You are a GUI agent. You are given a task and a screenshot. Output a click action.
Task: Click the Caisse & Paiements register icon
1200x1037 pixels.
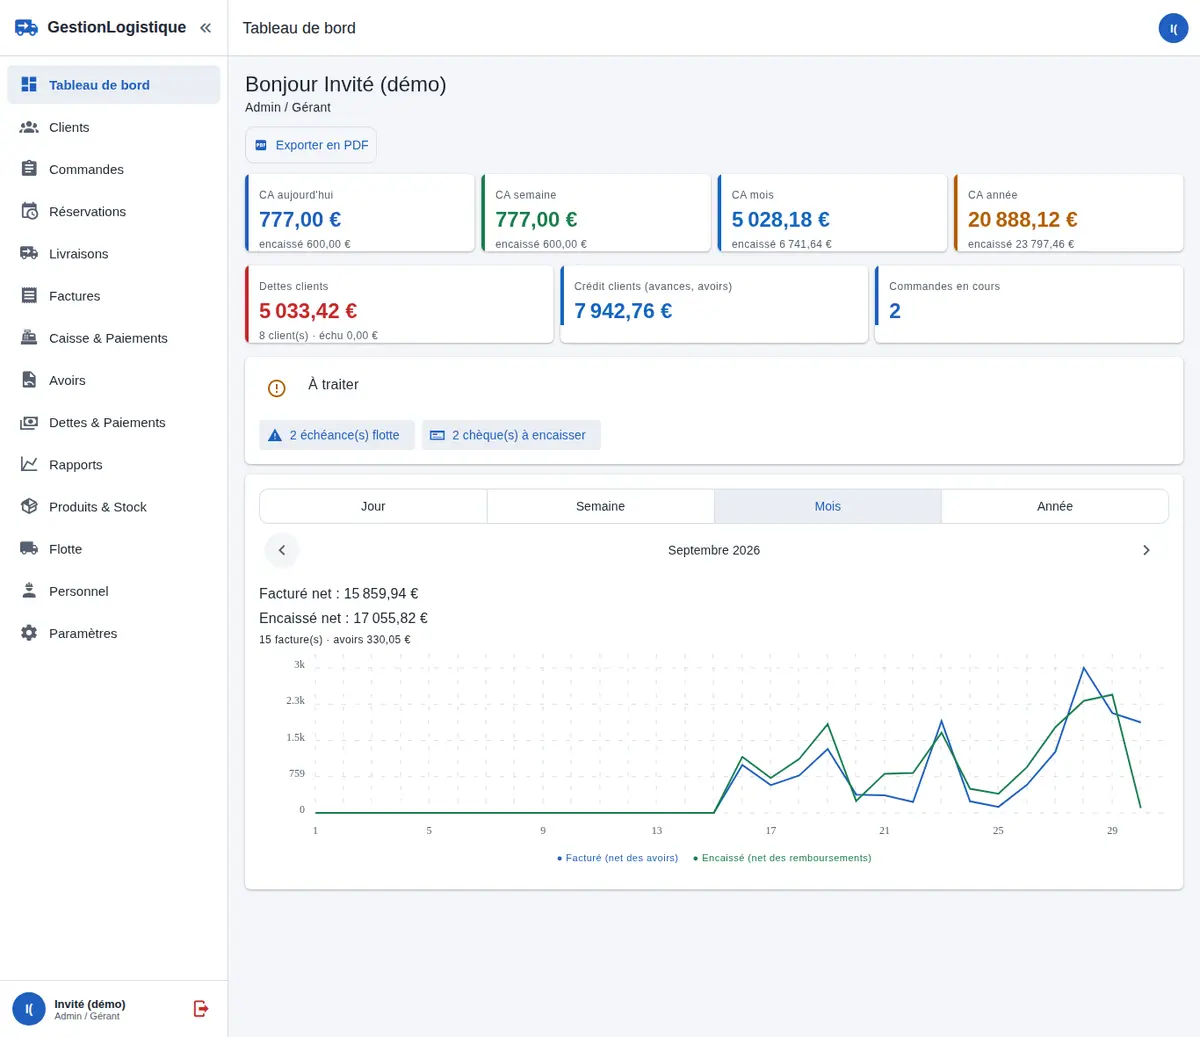coord(29,338)
